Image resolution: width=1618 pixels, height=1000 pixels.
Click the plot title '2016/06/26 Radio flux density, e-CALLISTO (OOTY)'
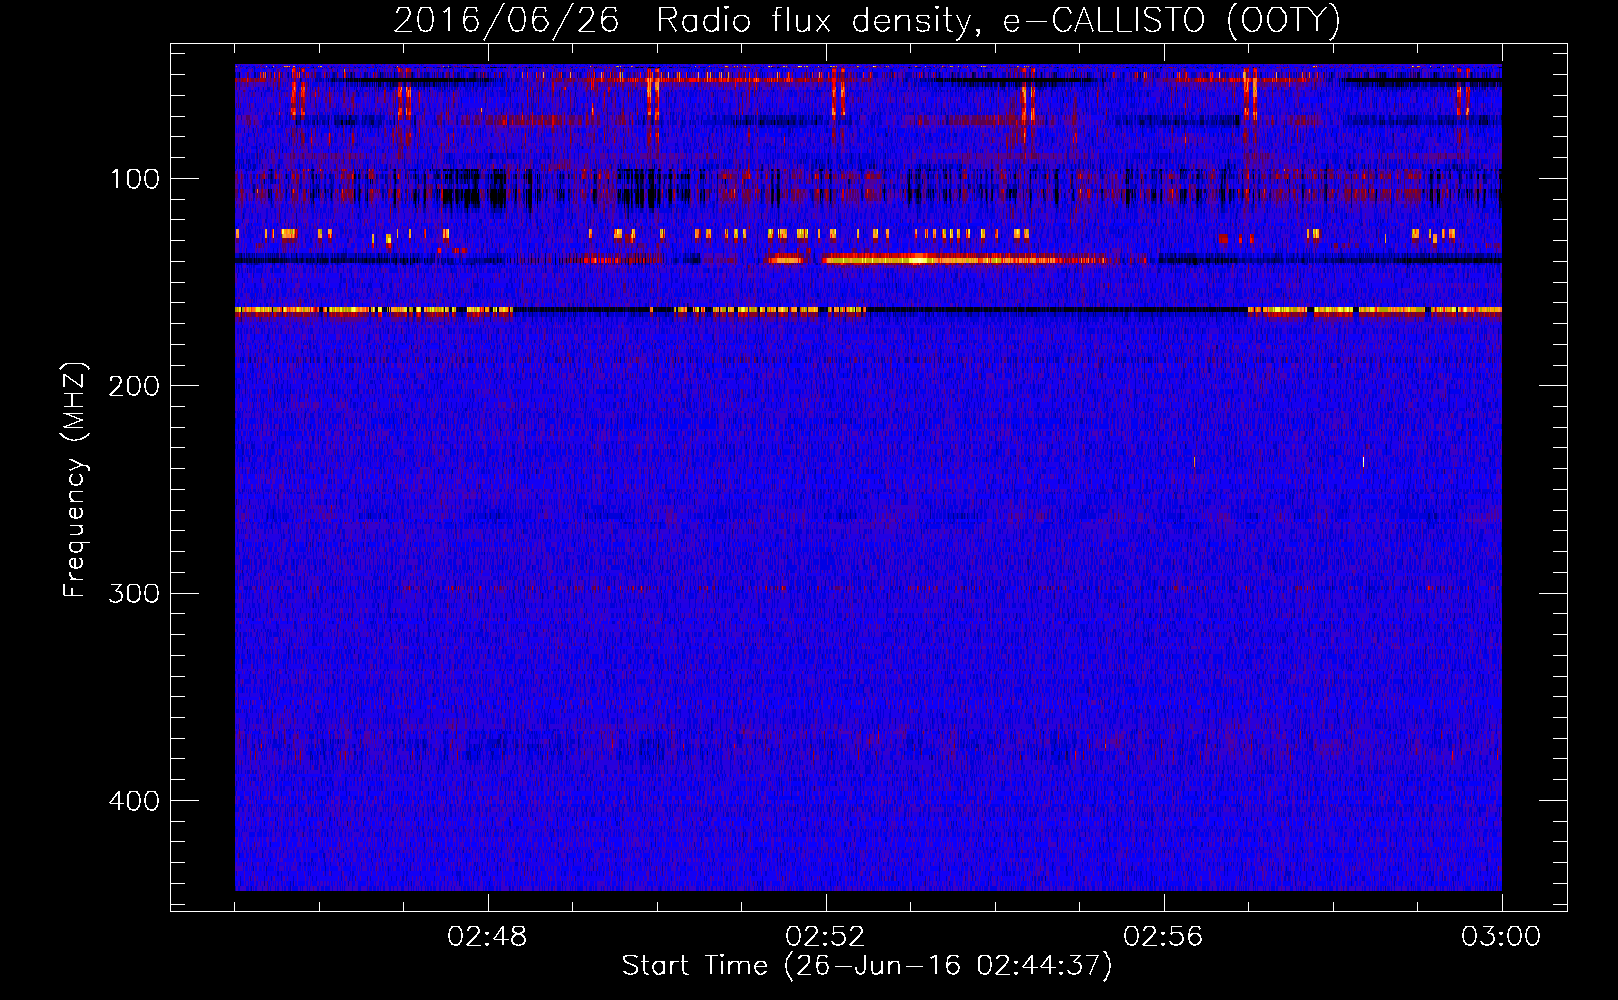[x=867, y=19]
